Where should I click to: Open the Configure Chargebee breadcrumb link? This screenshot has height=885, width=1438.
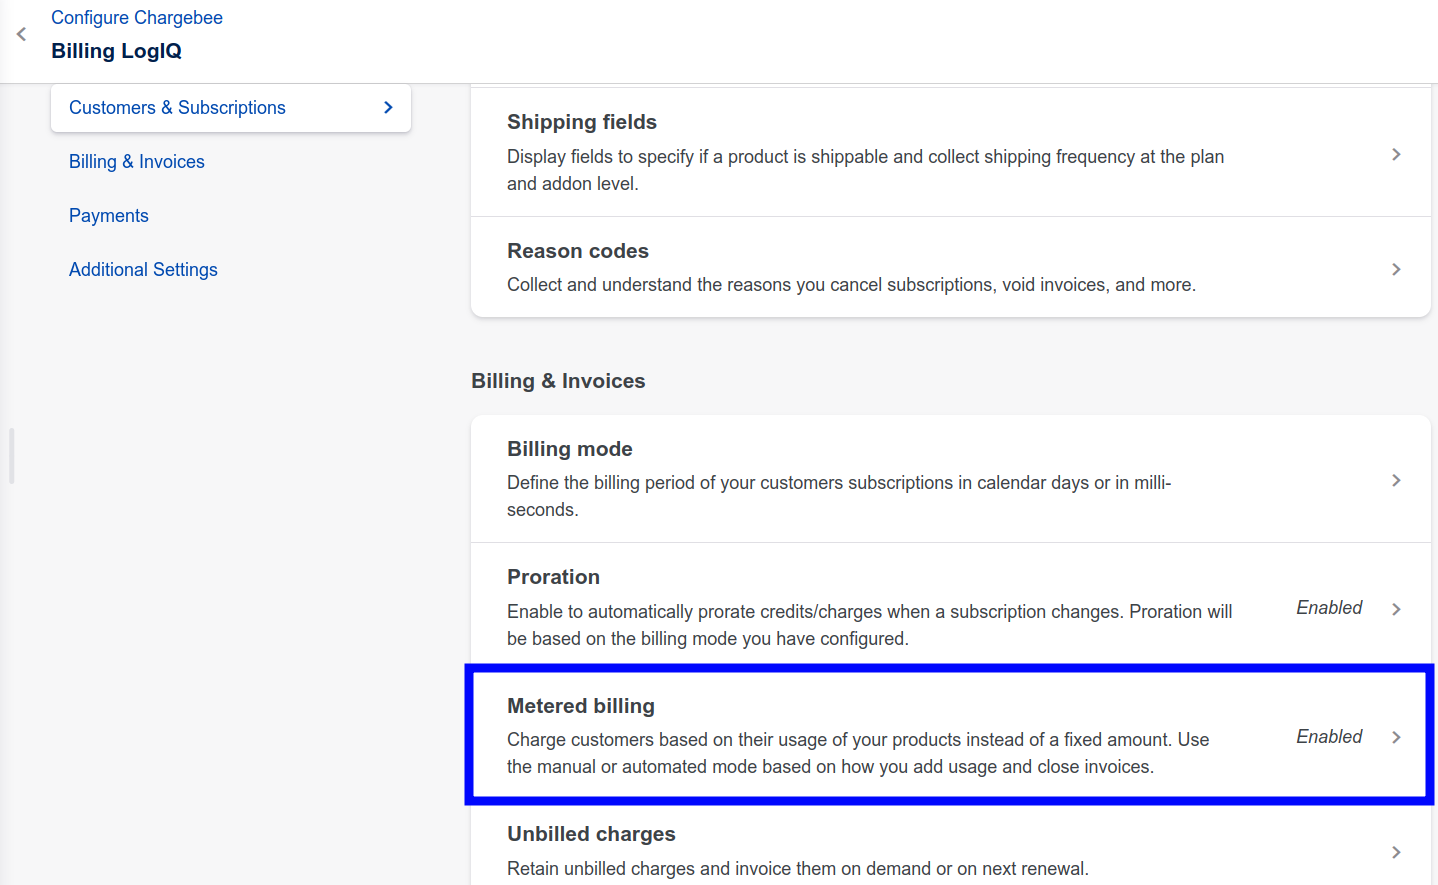[136, 18]
